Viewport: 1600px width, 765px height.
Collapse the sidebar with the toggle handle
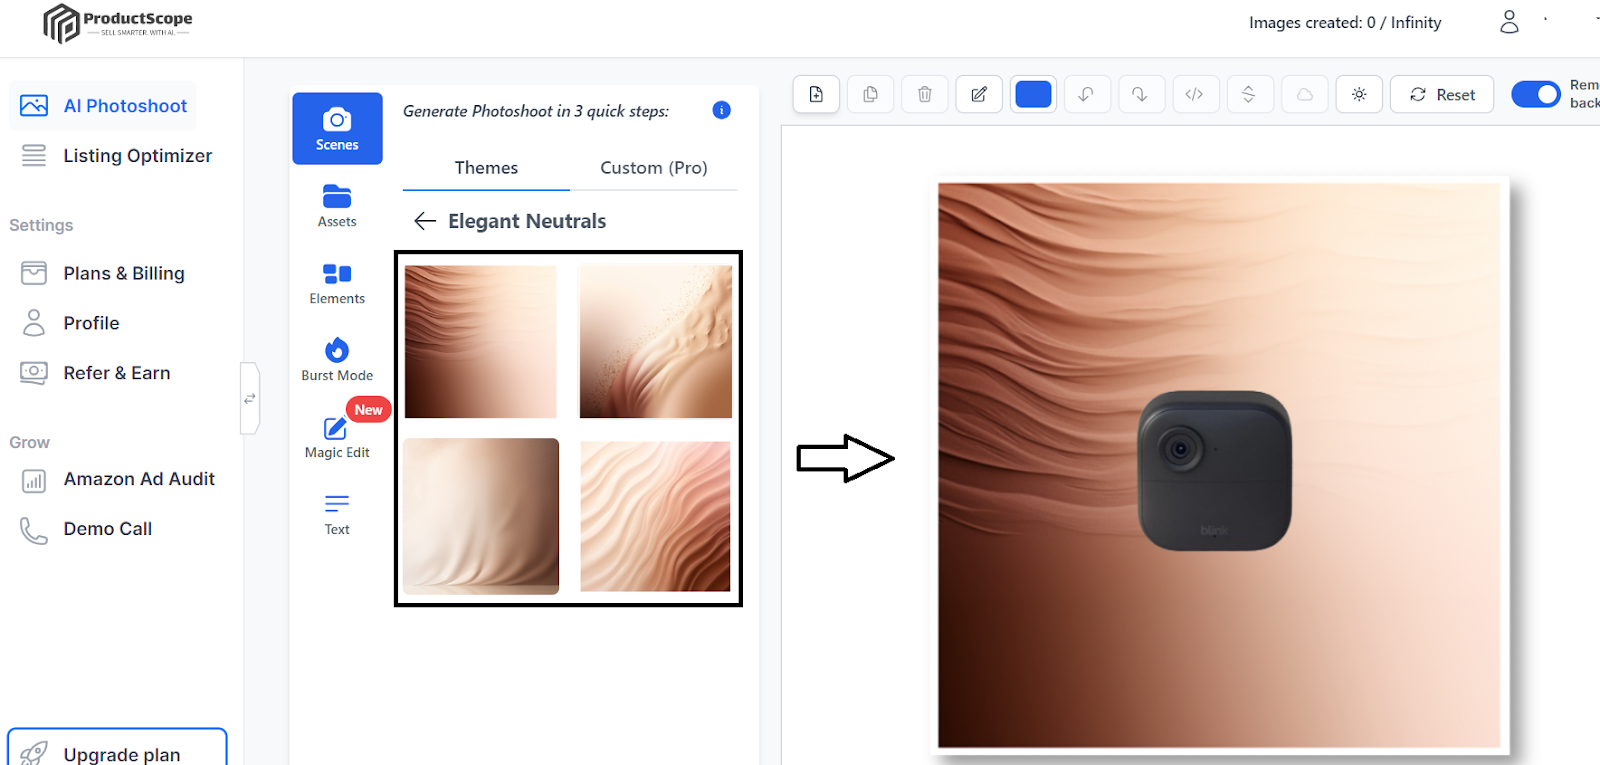pyautogui.click(x=250, y=398)
